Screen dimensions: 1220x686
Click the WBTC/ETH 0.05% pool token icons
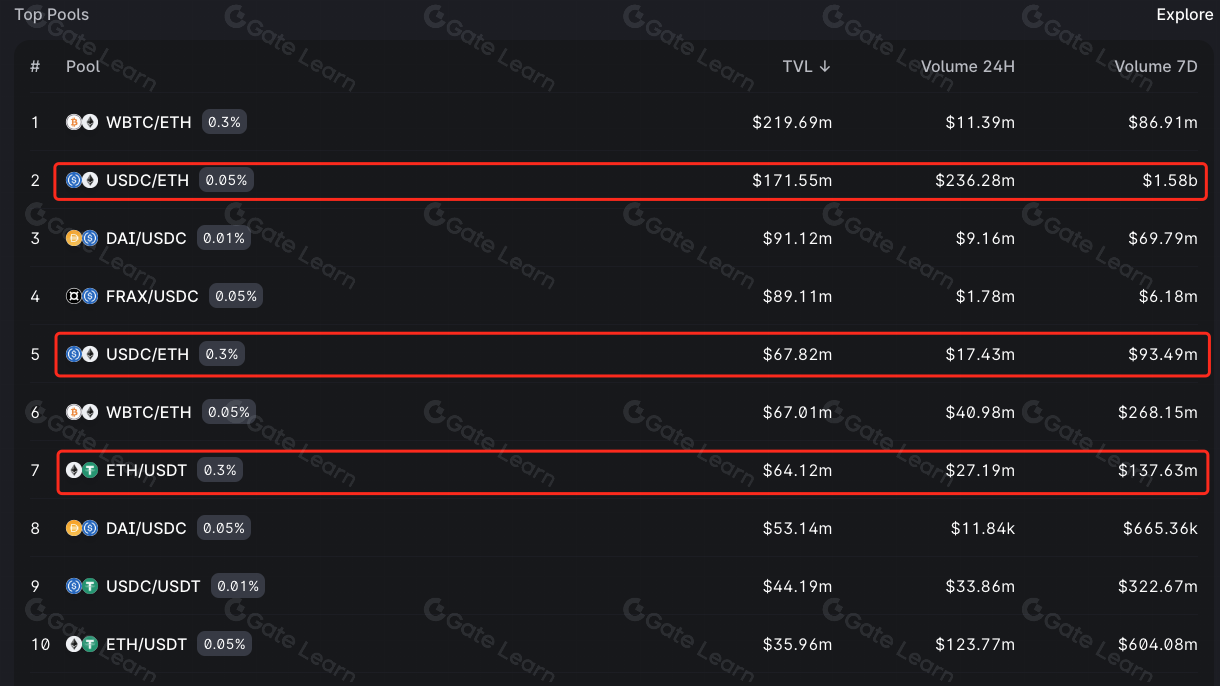(82, 412)
